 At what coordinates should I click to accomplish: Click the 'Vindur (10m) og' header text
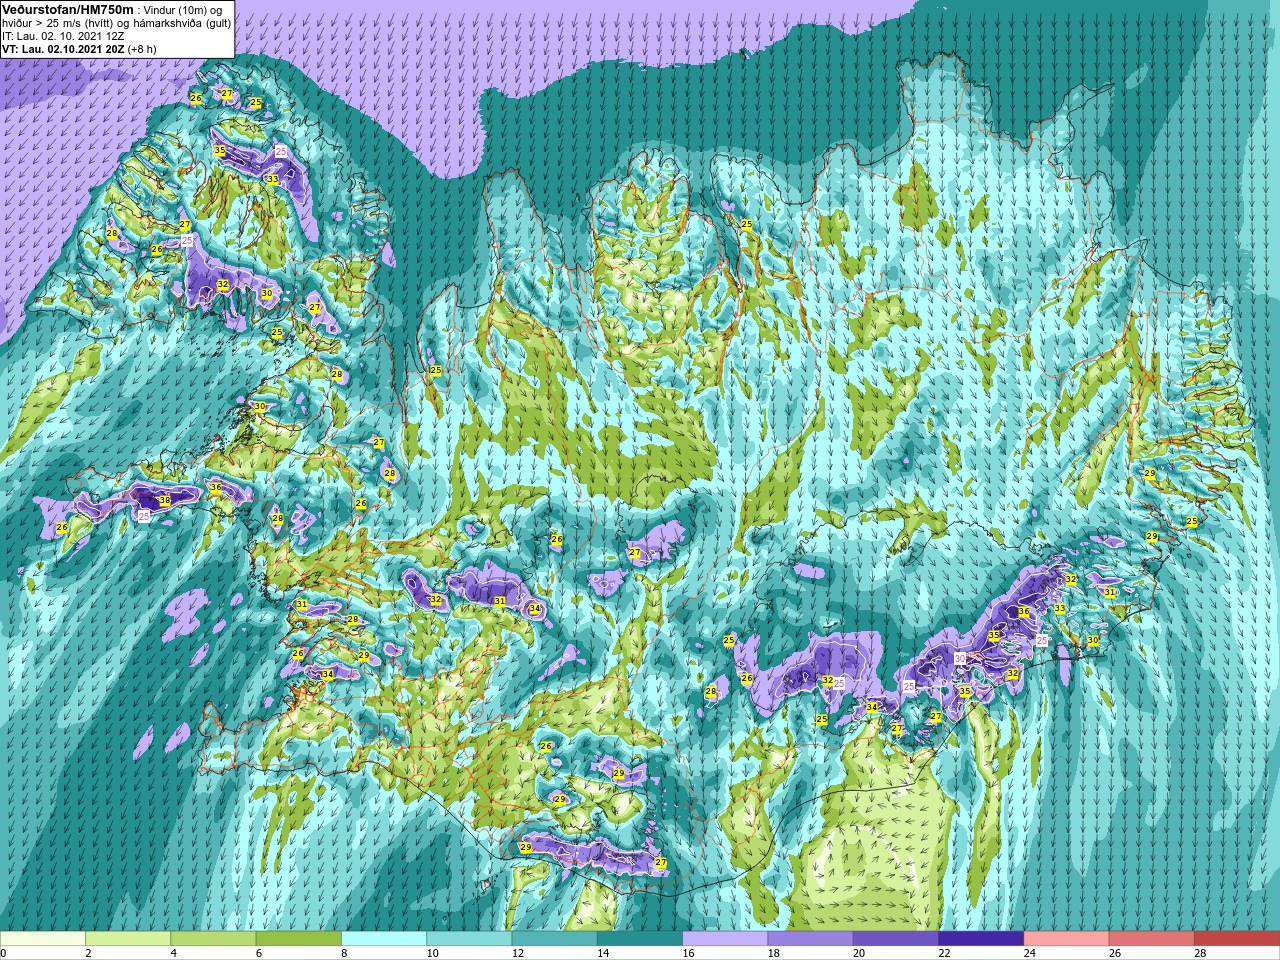click(183, 9)
